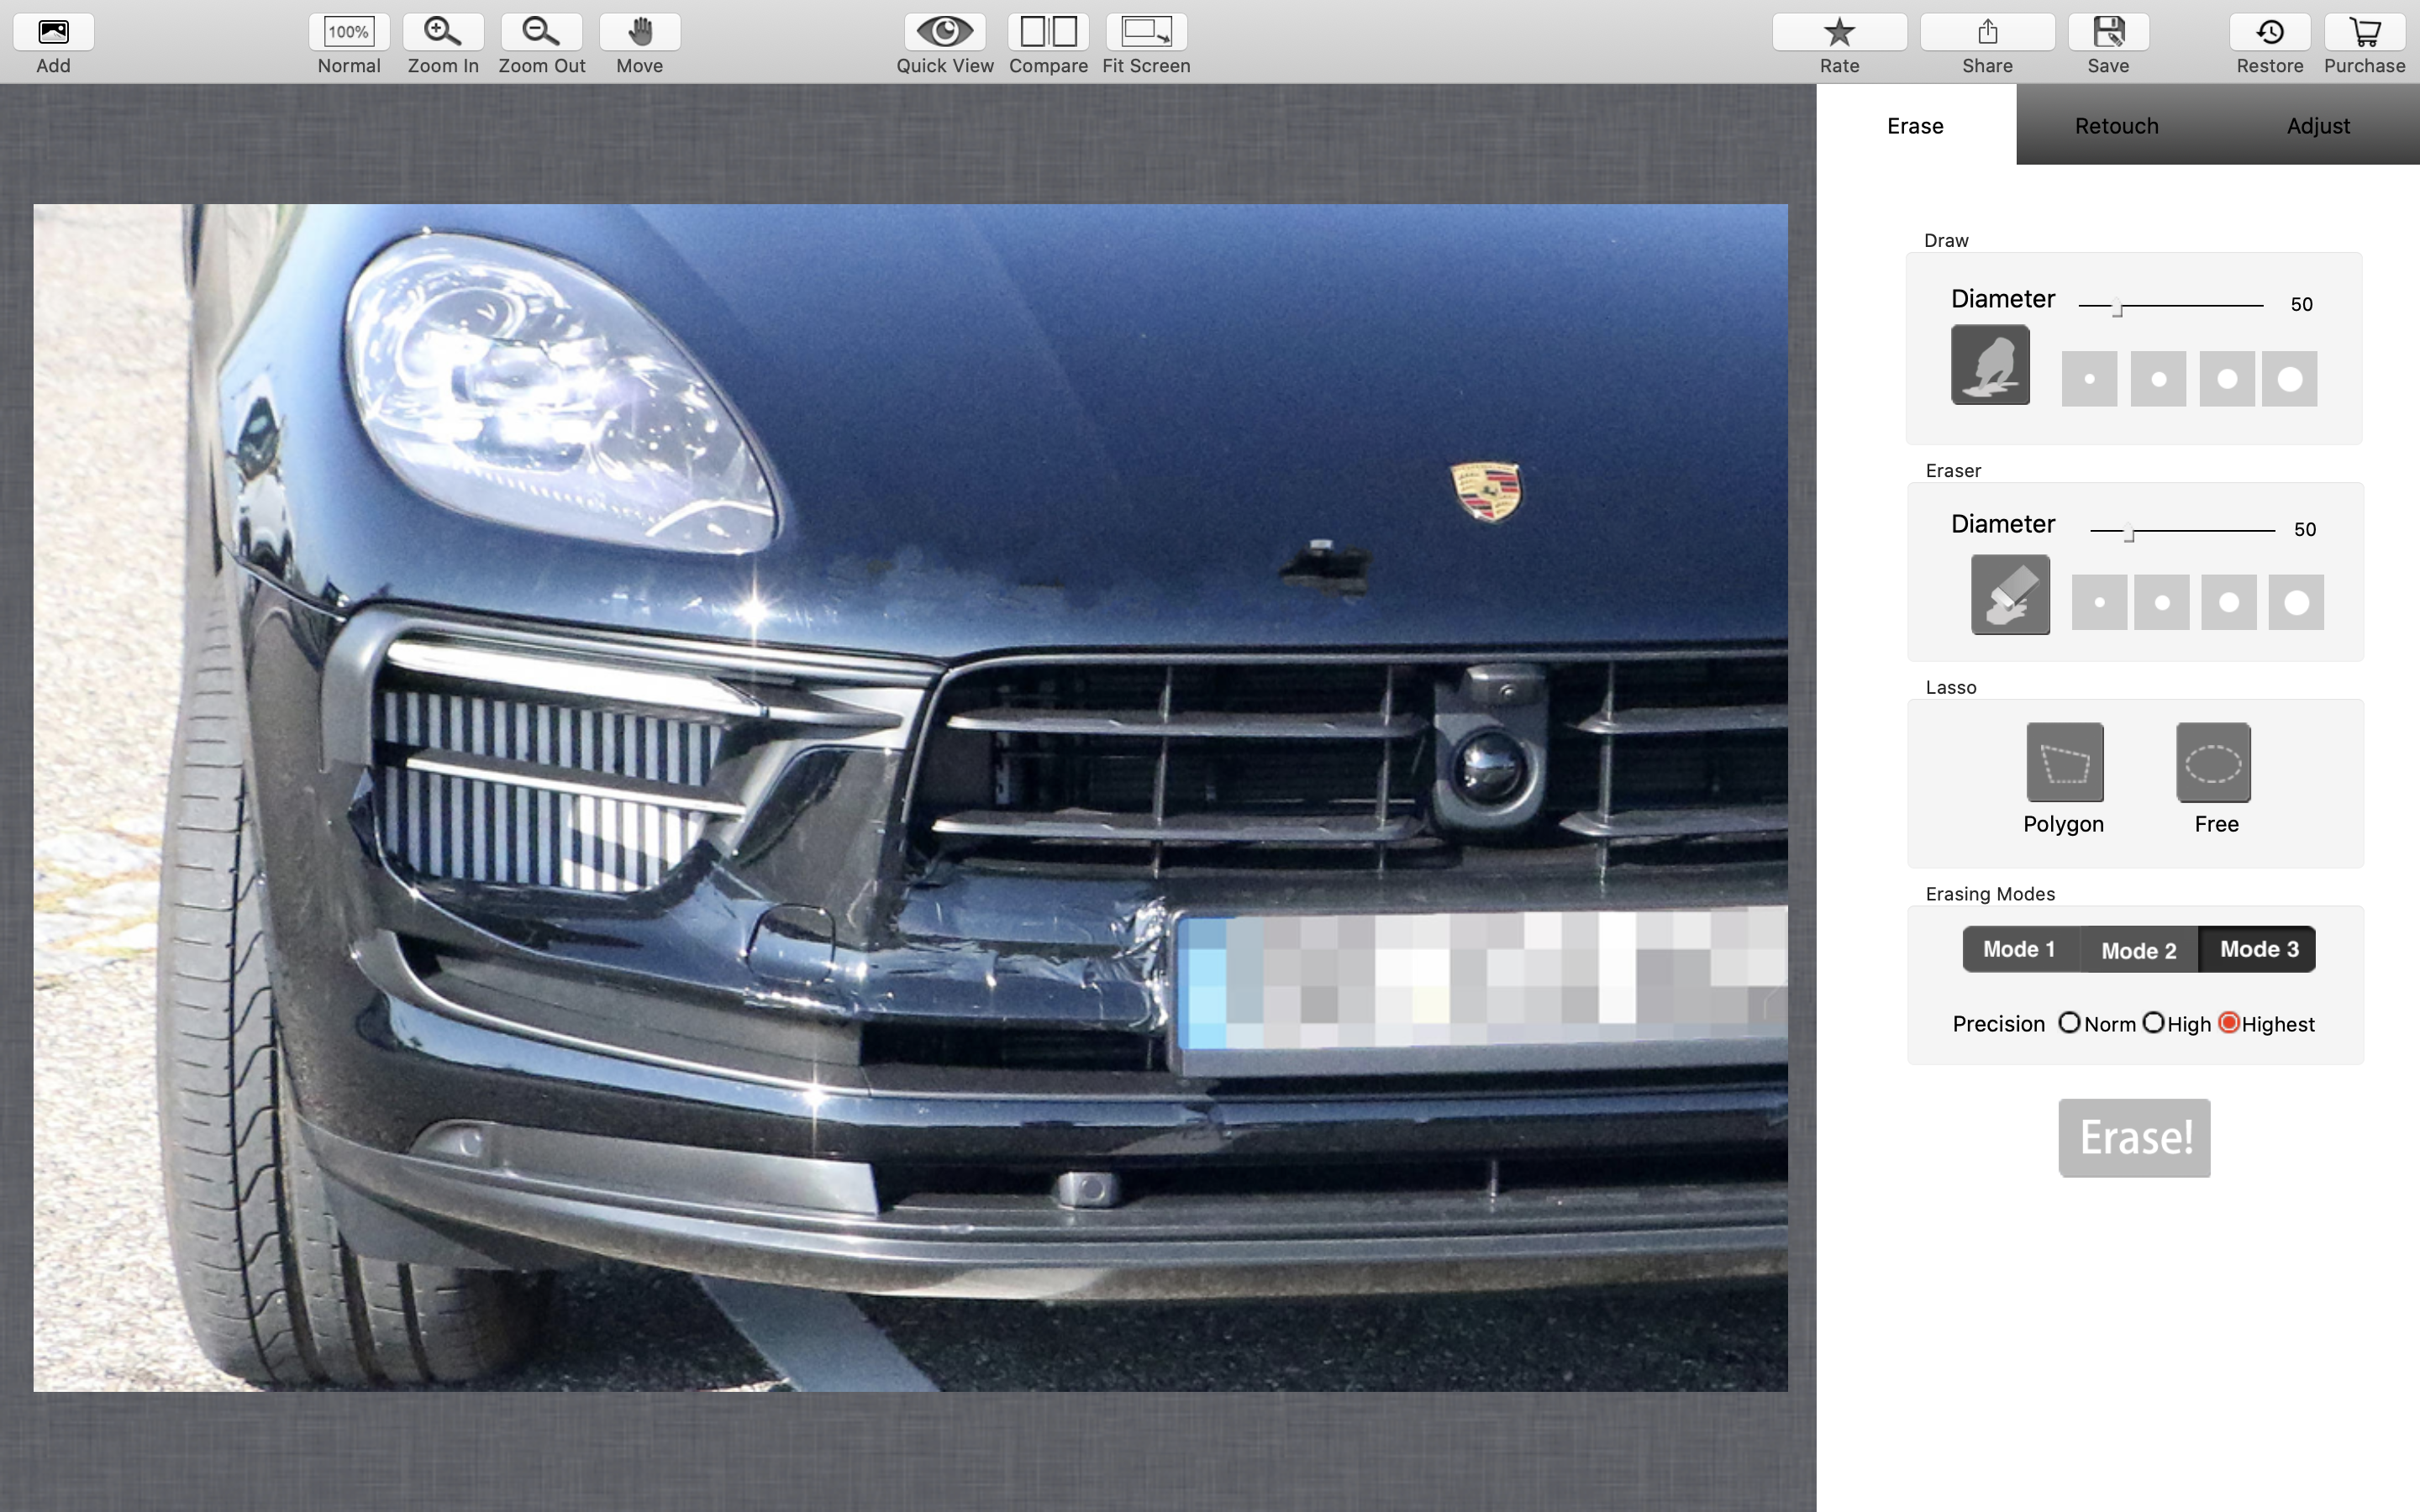Viewport: 2420px width, 1512px height.
Task: Select the Eraser tool icon
Action: point(2010,595)
